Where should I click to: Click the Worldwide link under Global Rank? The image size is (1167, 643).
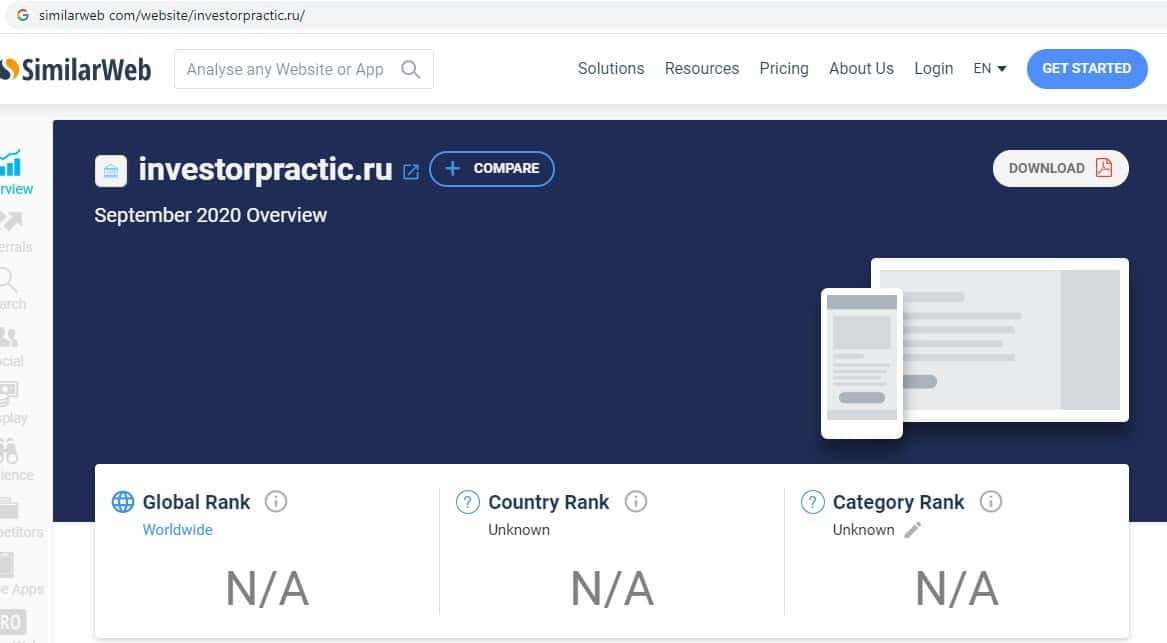(178, 530)
